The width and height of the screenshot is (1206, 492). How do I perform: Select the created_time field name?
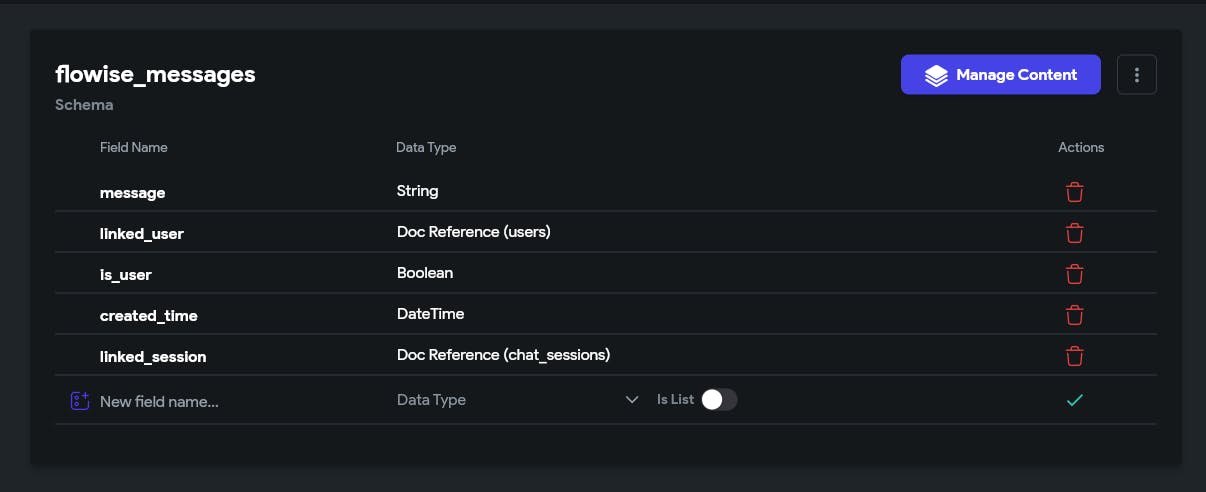149,316
